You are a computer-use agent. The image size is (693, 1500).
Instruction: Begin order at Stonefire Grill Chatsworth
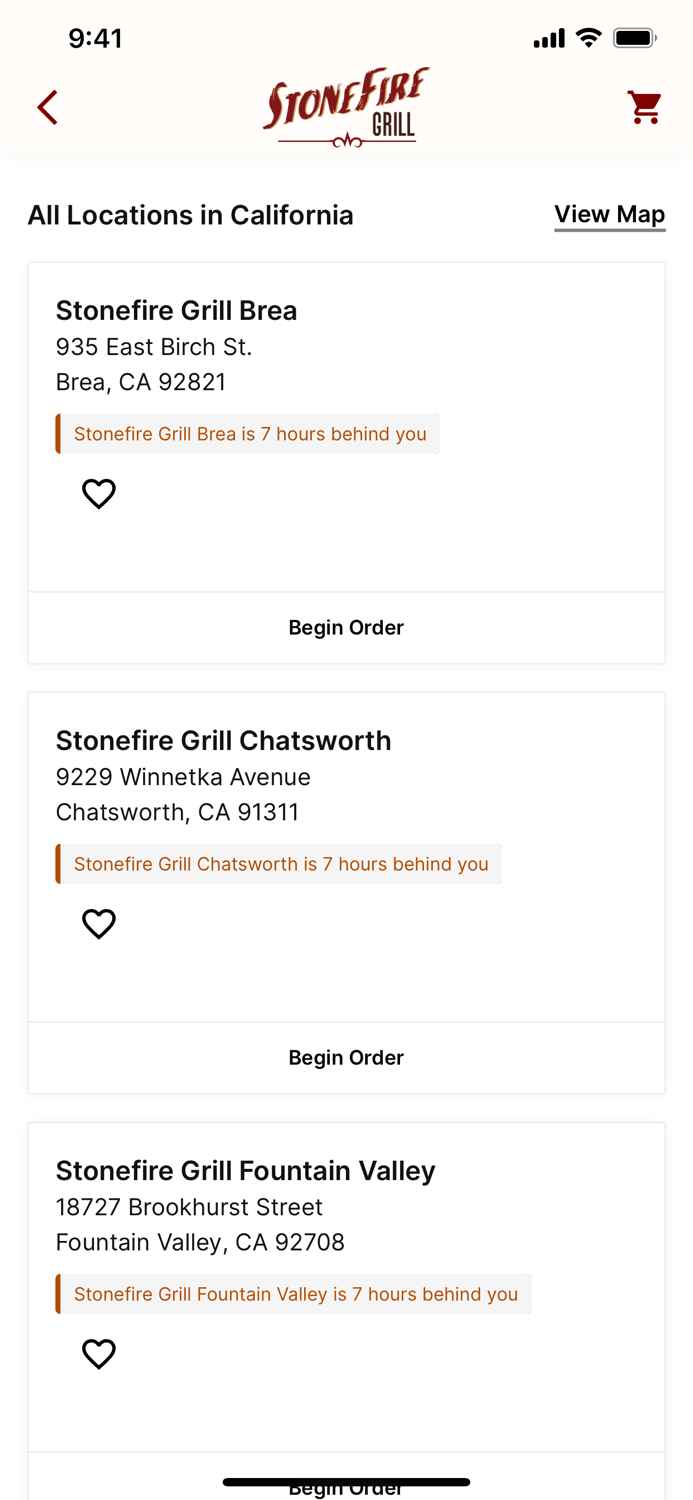pyautogui.click(x=346, y=1057)
